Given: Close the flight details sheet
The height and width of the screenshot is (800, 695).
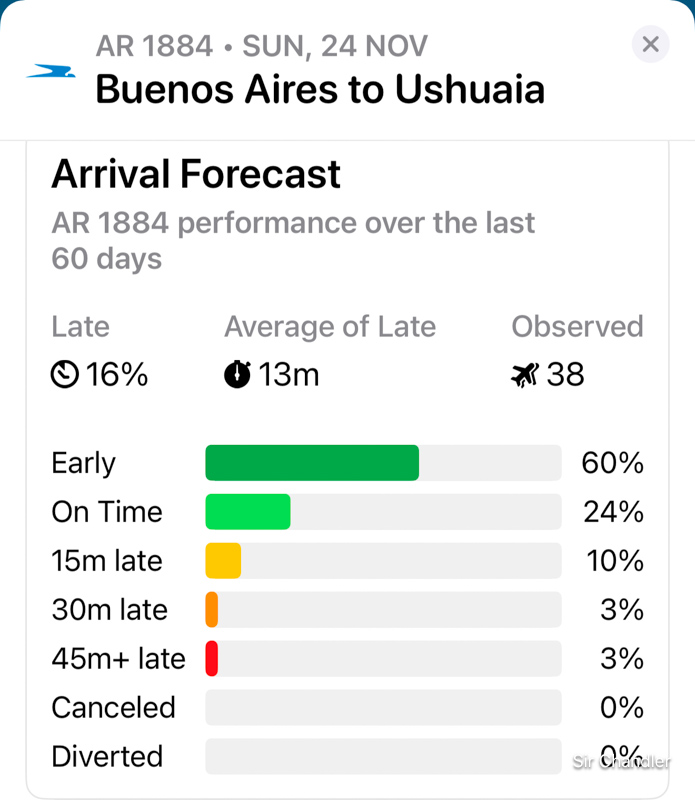Looking at the screenshot, I should point(650,45).
